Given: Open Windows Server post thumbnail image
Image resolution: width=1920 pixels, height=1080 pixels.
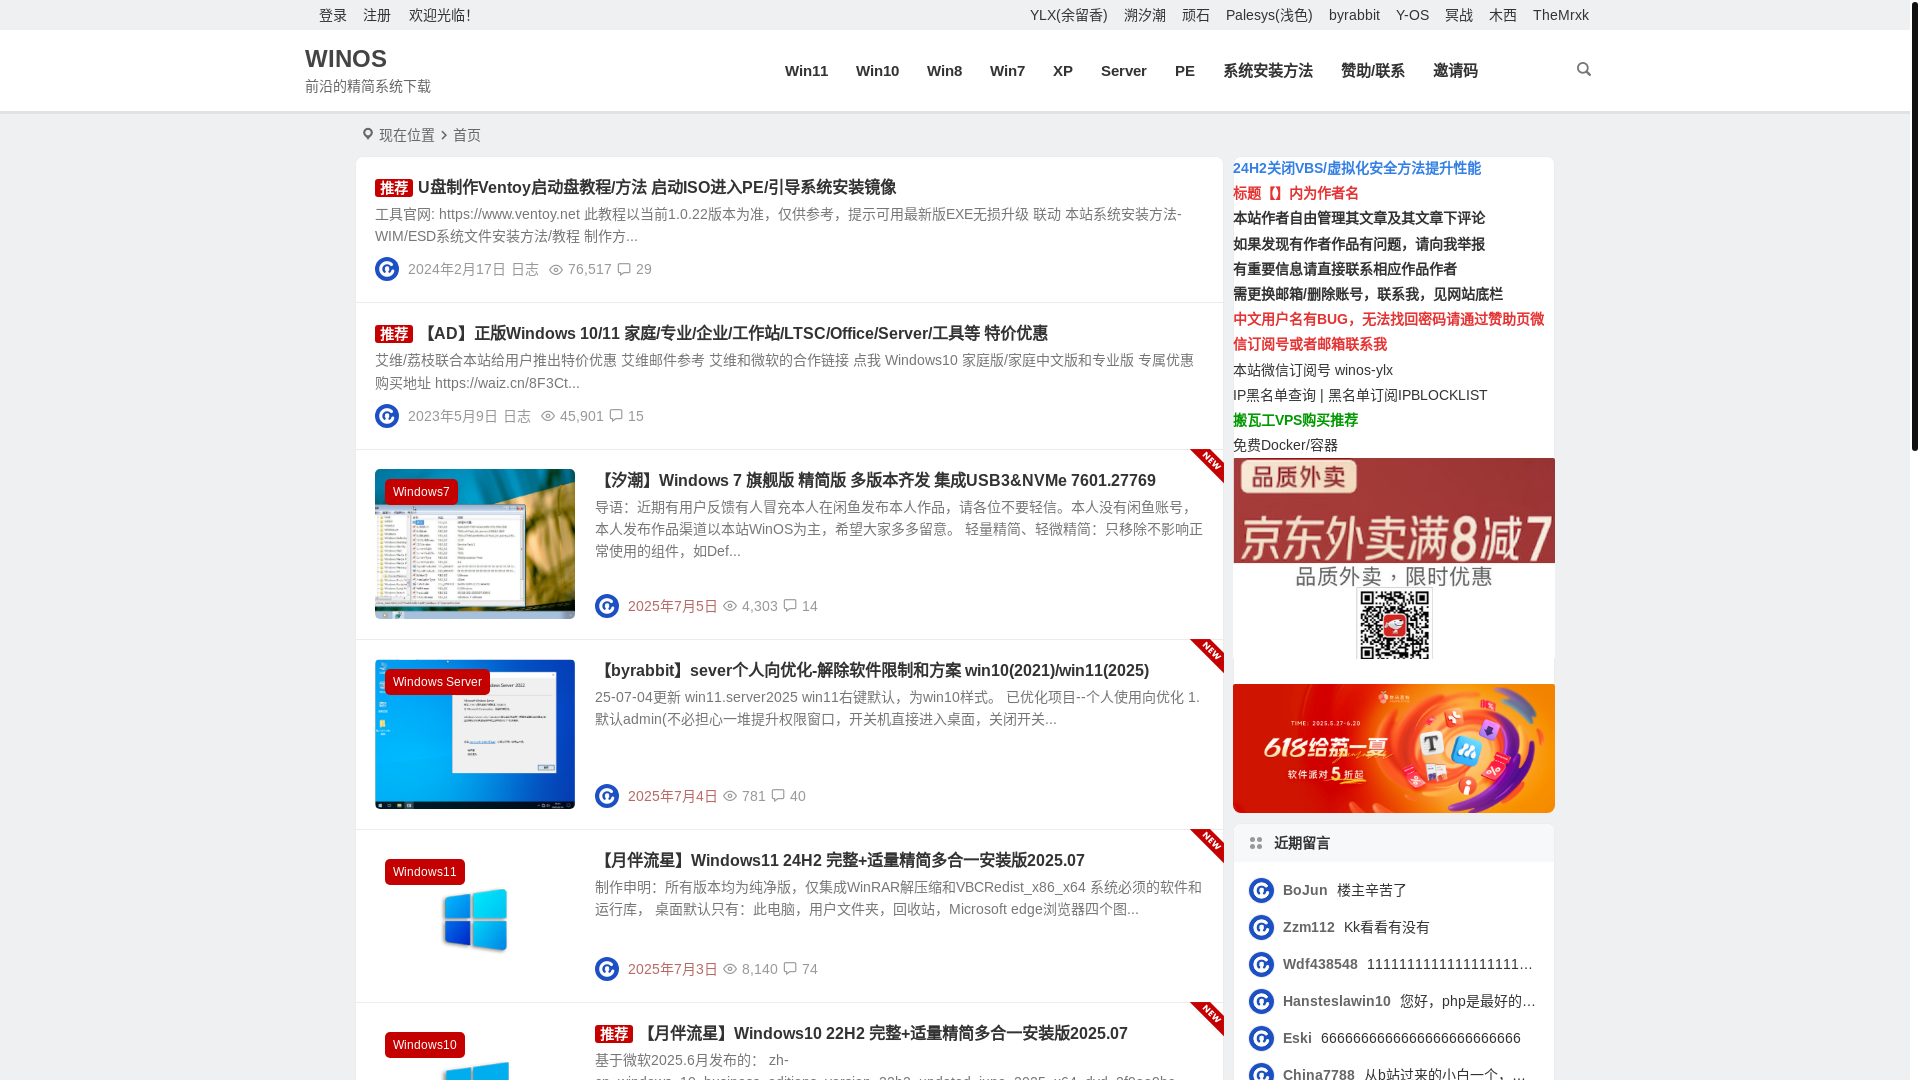Looking at the screenshot, I should pyautogui.click(x=475, y=734).
